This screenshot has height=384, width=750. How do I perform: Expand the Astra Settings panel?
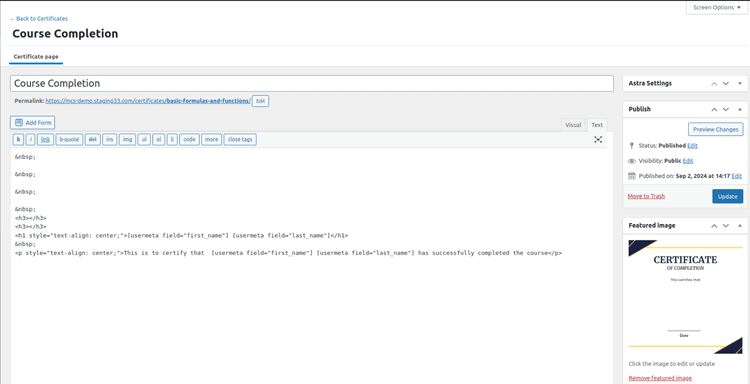tap(739, 83)
